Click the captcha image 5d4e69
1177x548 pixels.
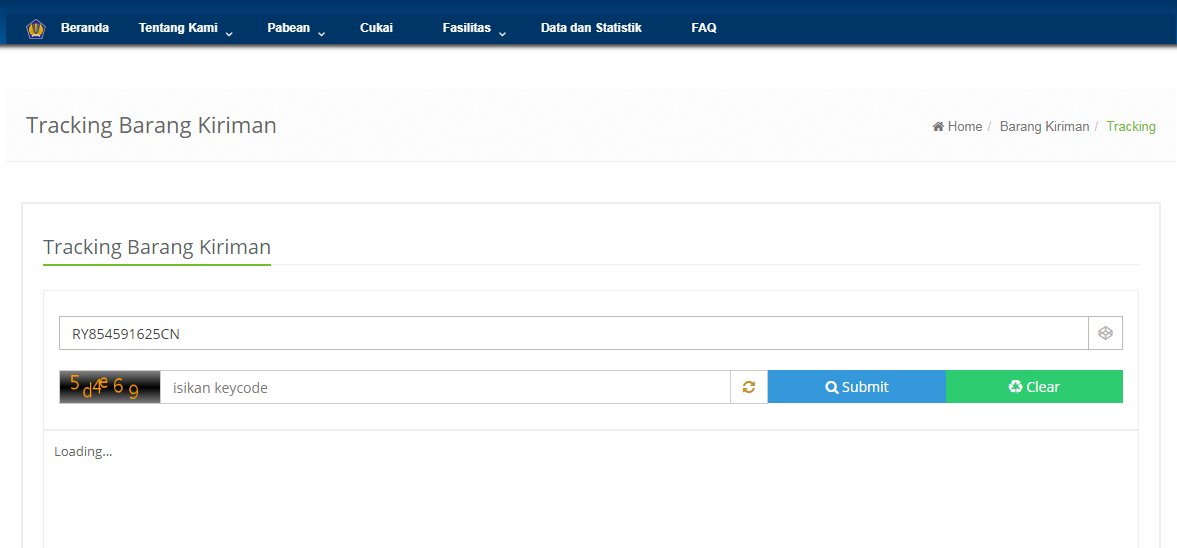pos(110,387)
